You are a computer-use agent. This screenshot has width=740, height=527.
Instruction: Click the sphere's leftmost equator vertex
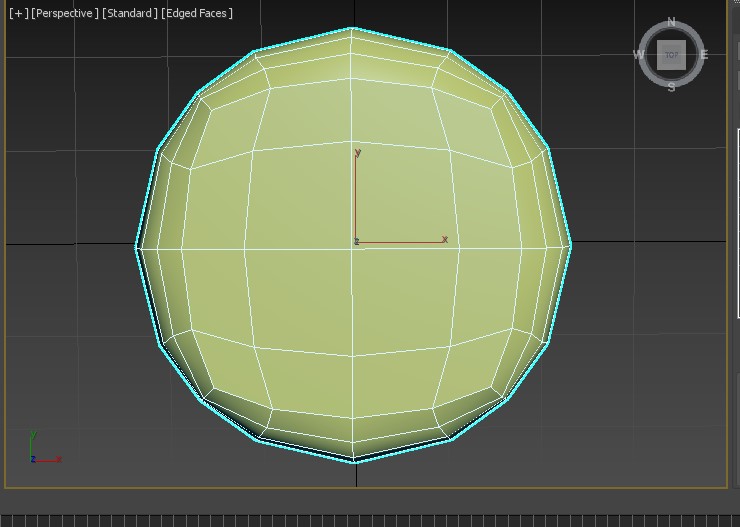click(137, 246)
